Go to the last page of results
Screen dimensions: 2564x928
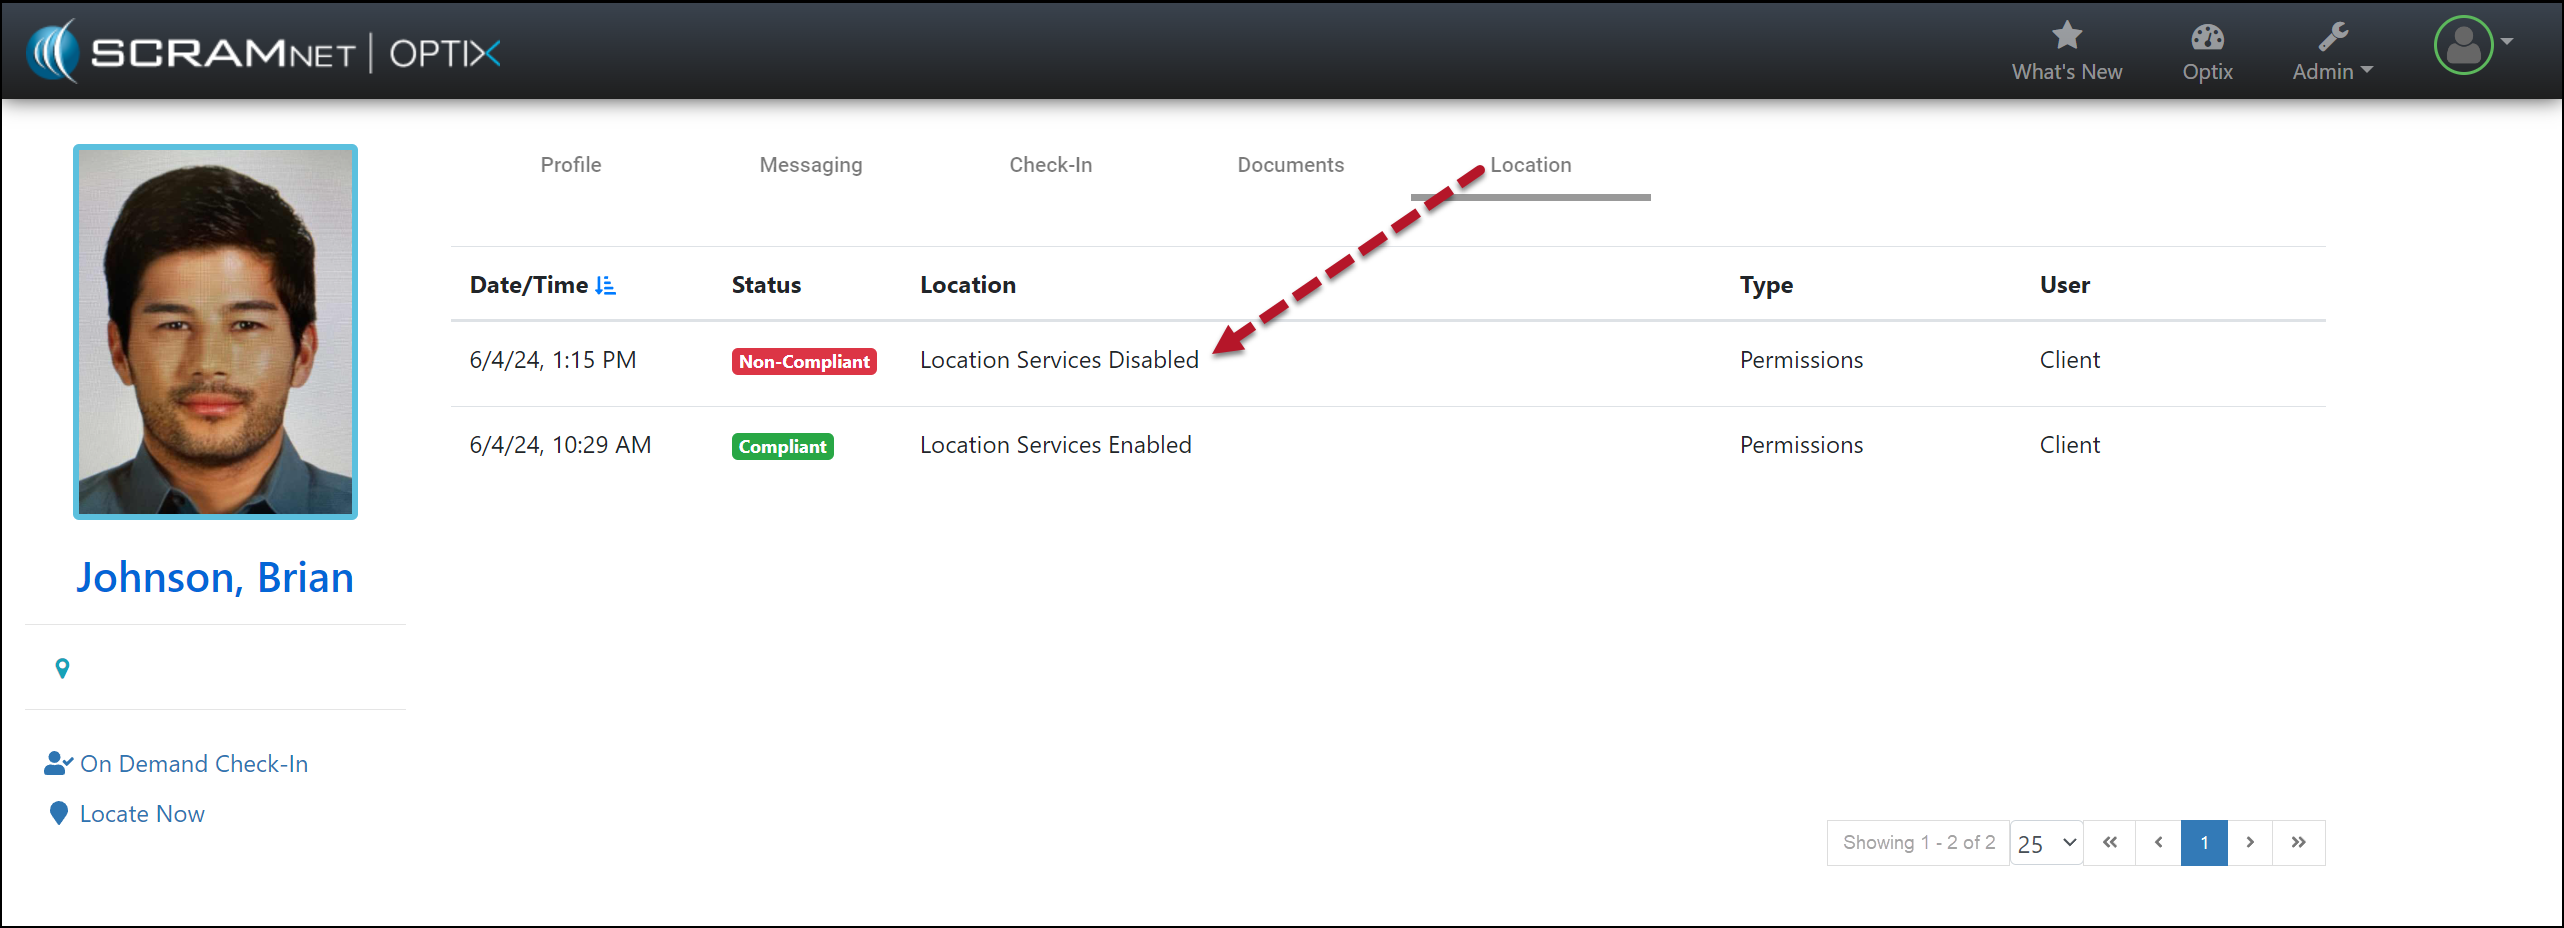pos(2298,843)
